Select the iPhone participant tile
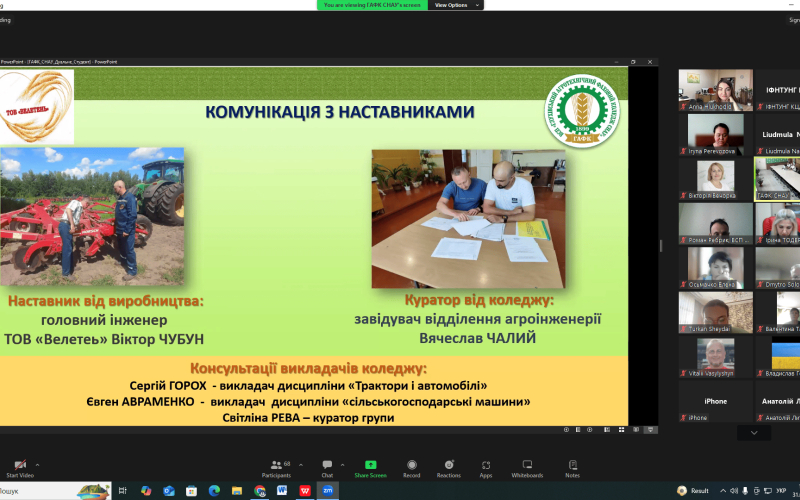Viewport: 800px width, 500px height. tap(715, 401)
